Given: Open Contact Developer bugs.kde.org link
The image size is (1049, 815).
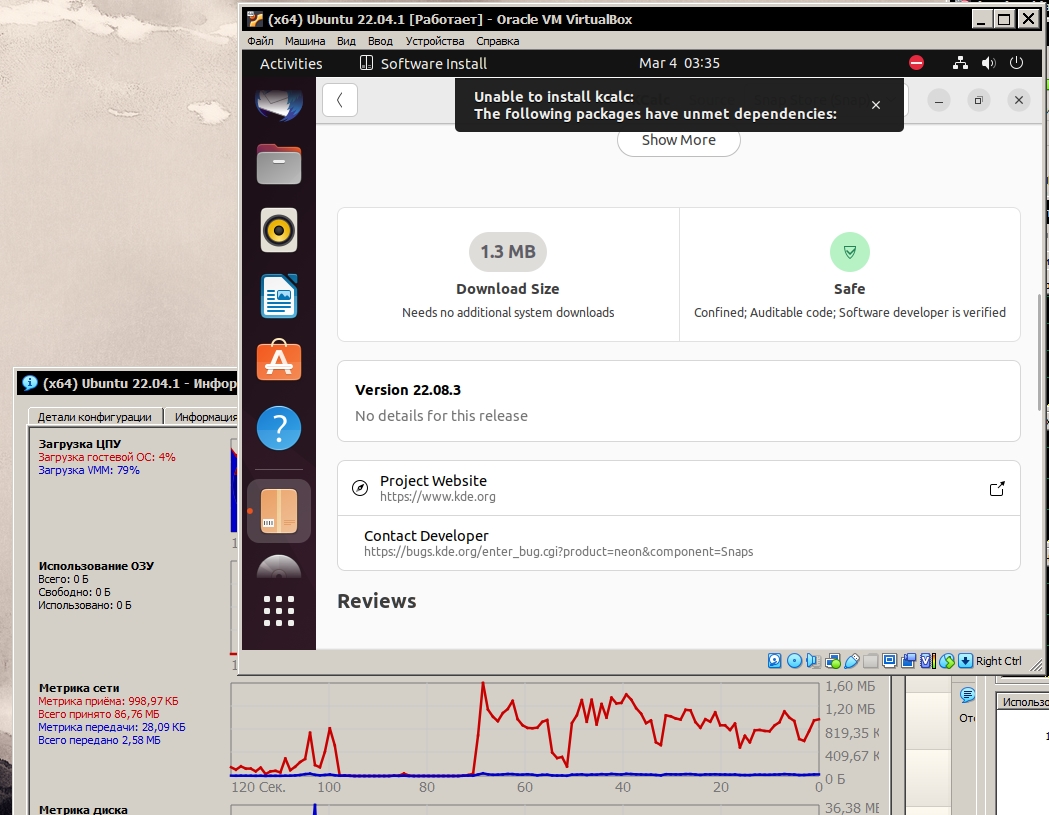Looking at the screenshot, I should [678, 543].
